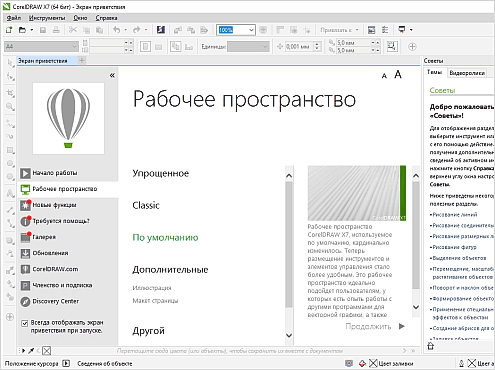Click the Open folder icon in toolbar
495x370 pixels.
click(x=22, y=30)
